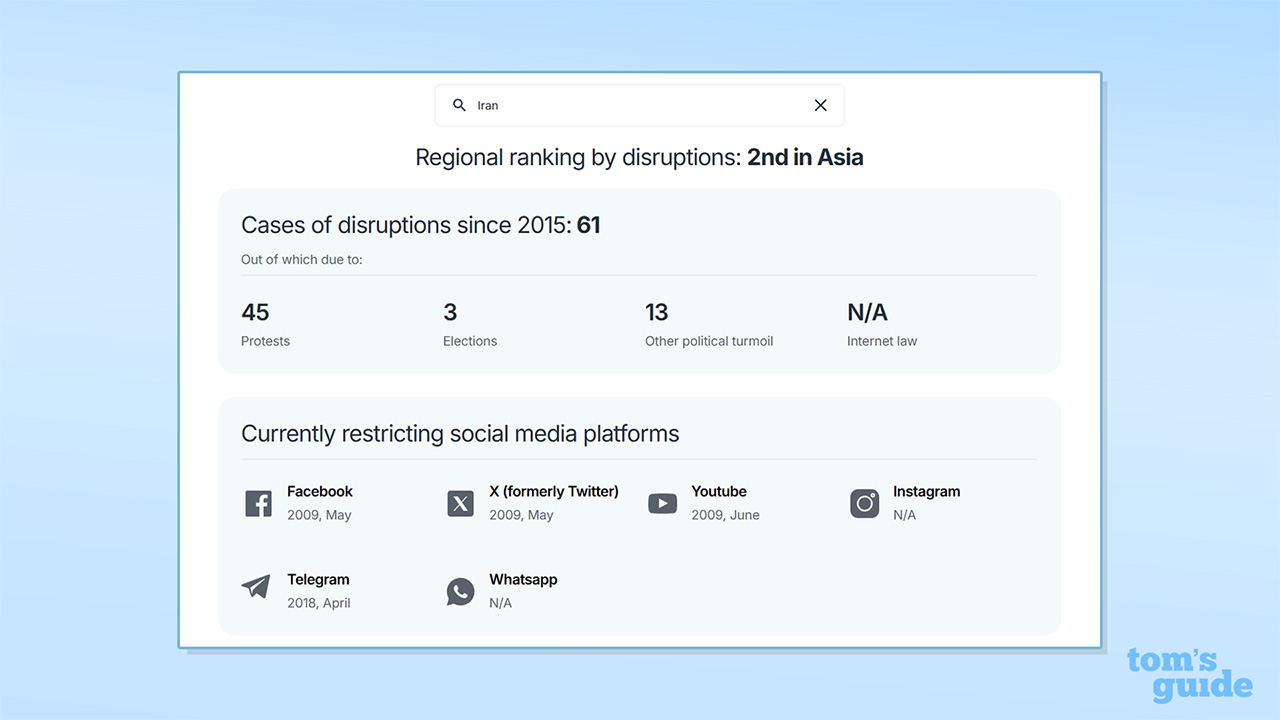The image size is (1280, 720).
Task: Click the 13 Other political turmoil figure
Action: (x=657, y=312)
